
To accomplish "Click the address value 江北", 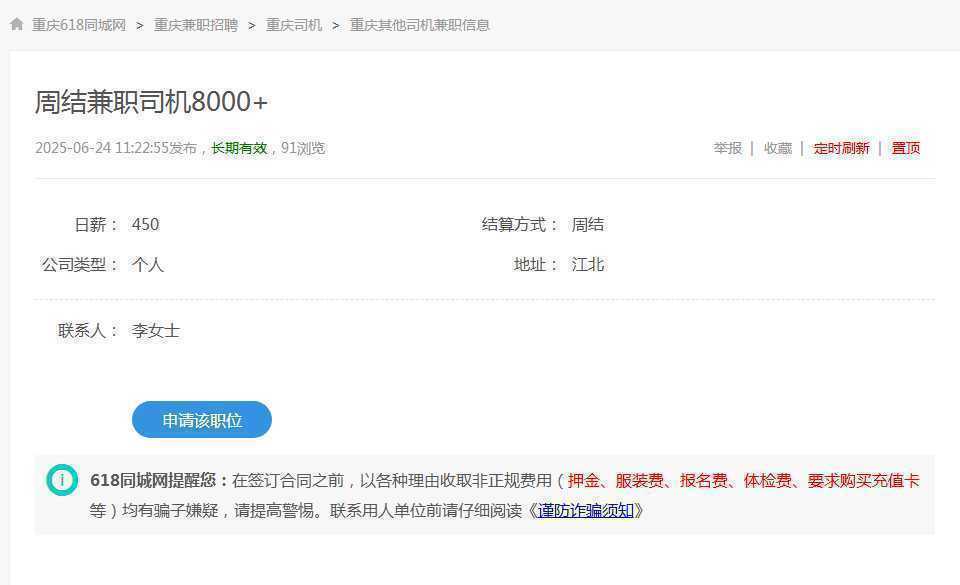I will click(588, 265).
